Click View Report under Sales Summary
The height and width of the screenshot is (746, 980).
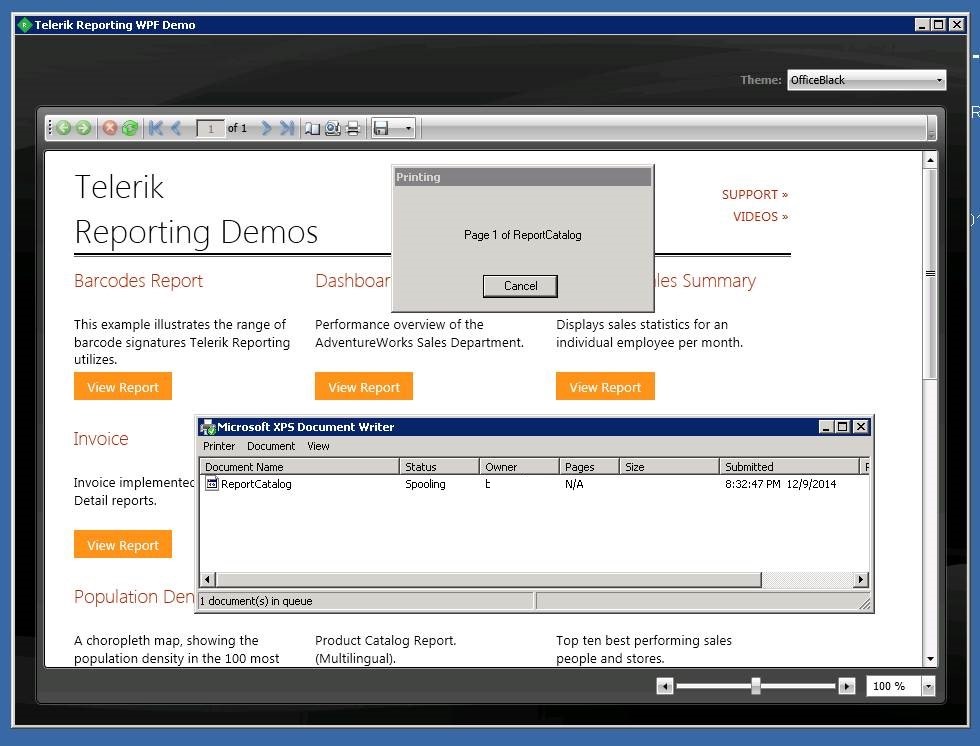605,387
